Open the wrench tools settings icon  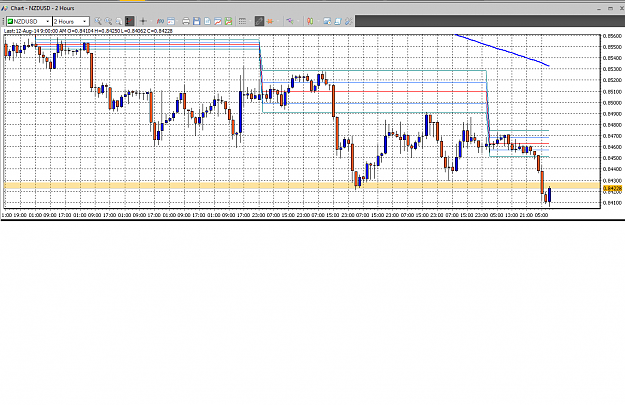pyautogui.click(x=348, y=21)
